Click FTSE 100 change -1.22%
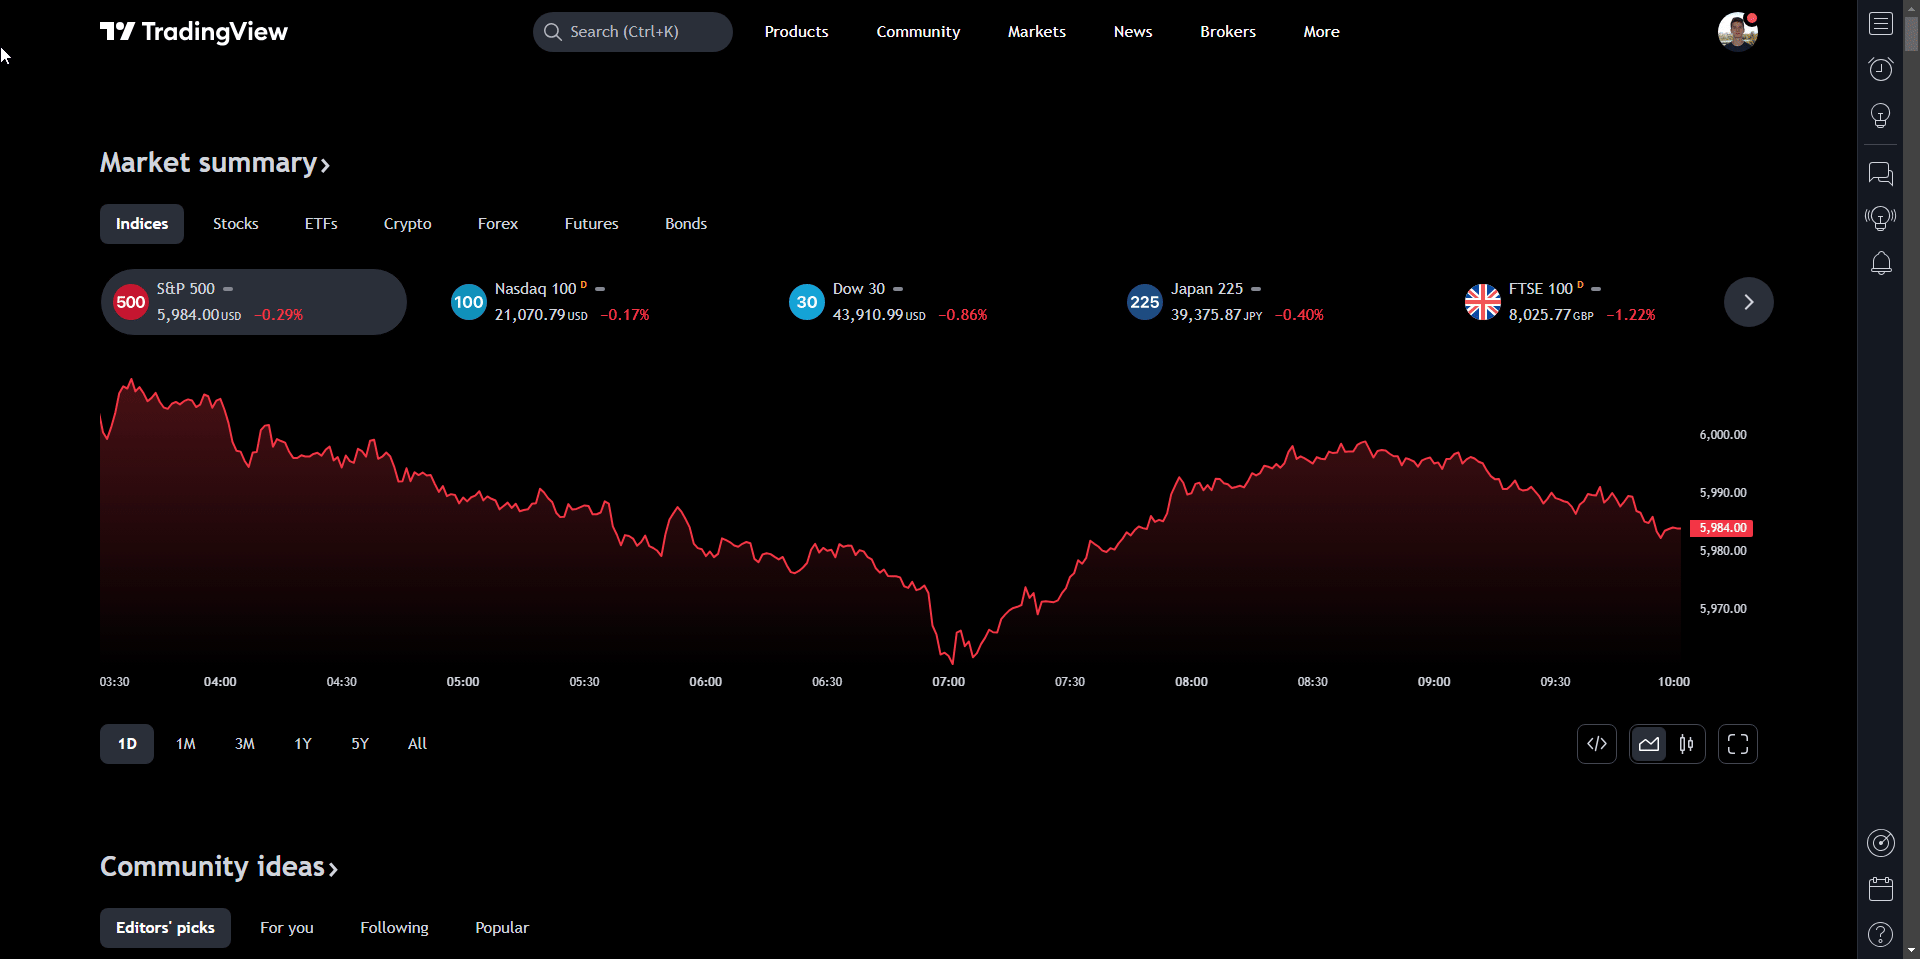 [x=1631, y=315]
